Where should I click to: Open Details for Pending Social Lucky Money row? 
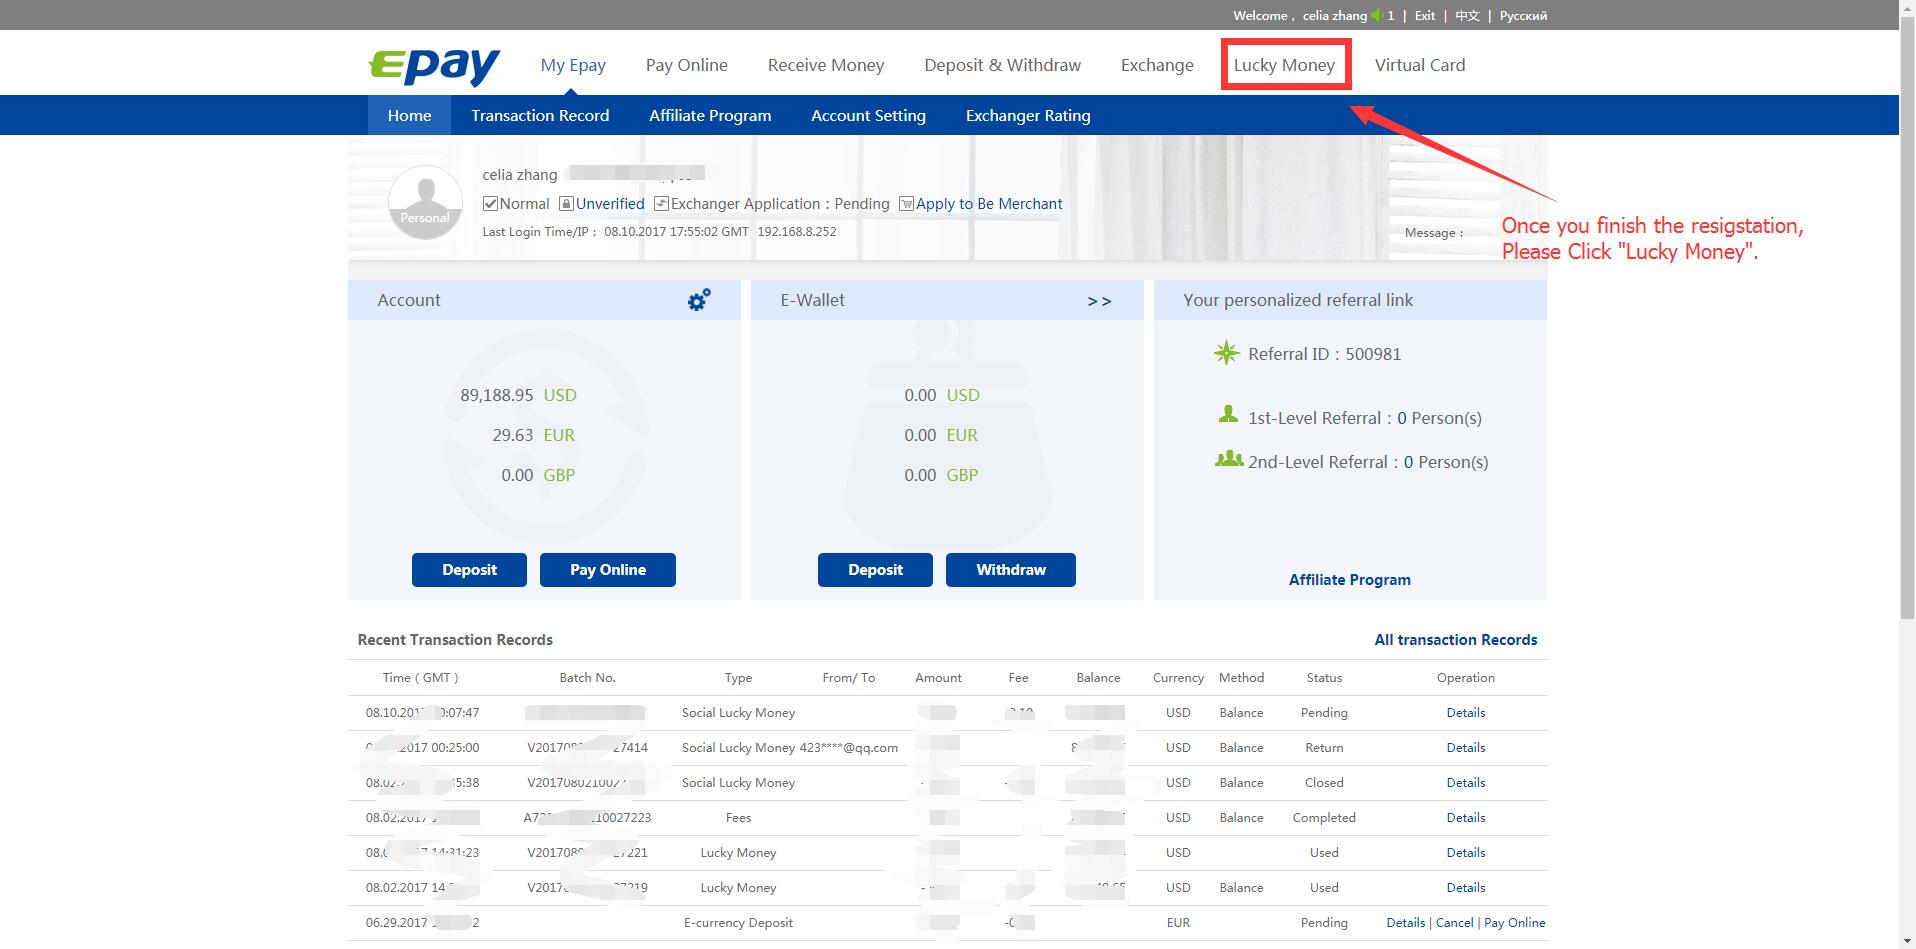(x=1466, y=713)
